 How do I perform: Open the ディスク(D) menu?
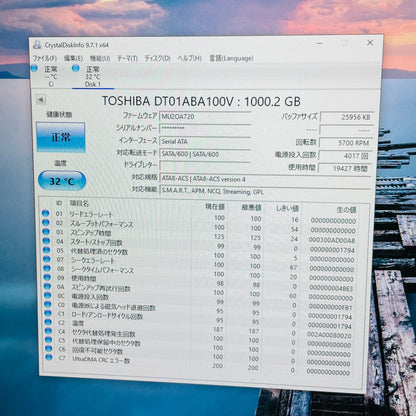[x=157, y=58]
